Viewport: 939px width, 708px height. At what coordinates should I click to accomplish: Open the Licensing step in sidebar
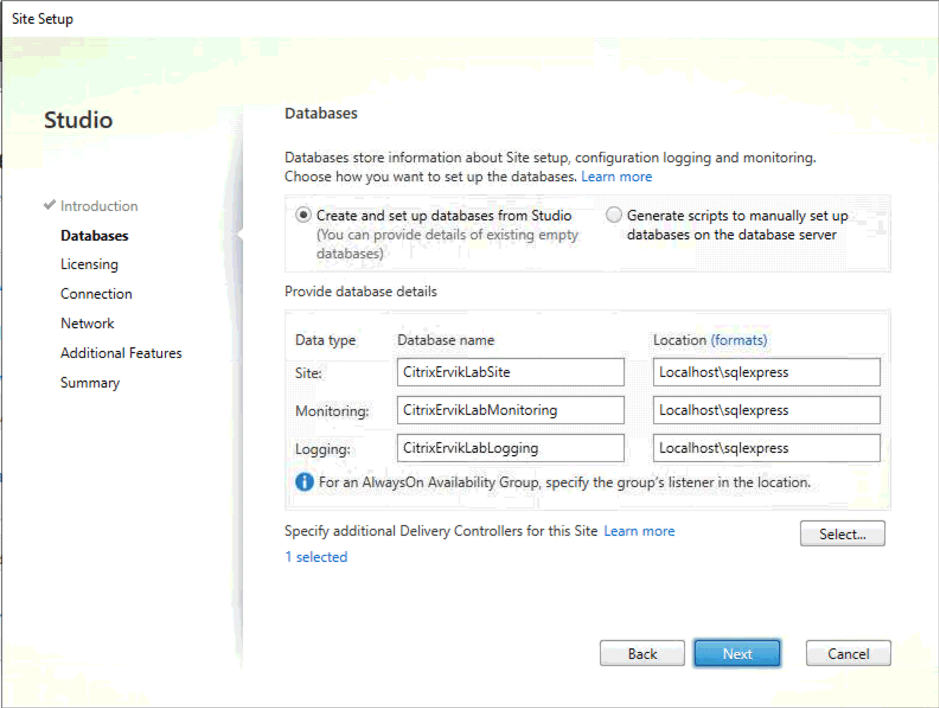coord(89,264)
